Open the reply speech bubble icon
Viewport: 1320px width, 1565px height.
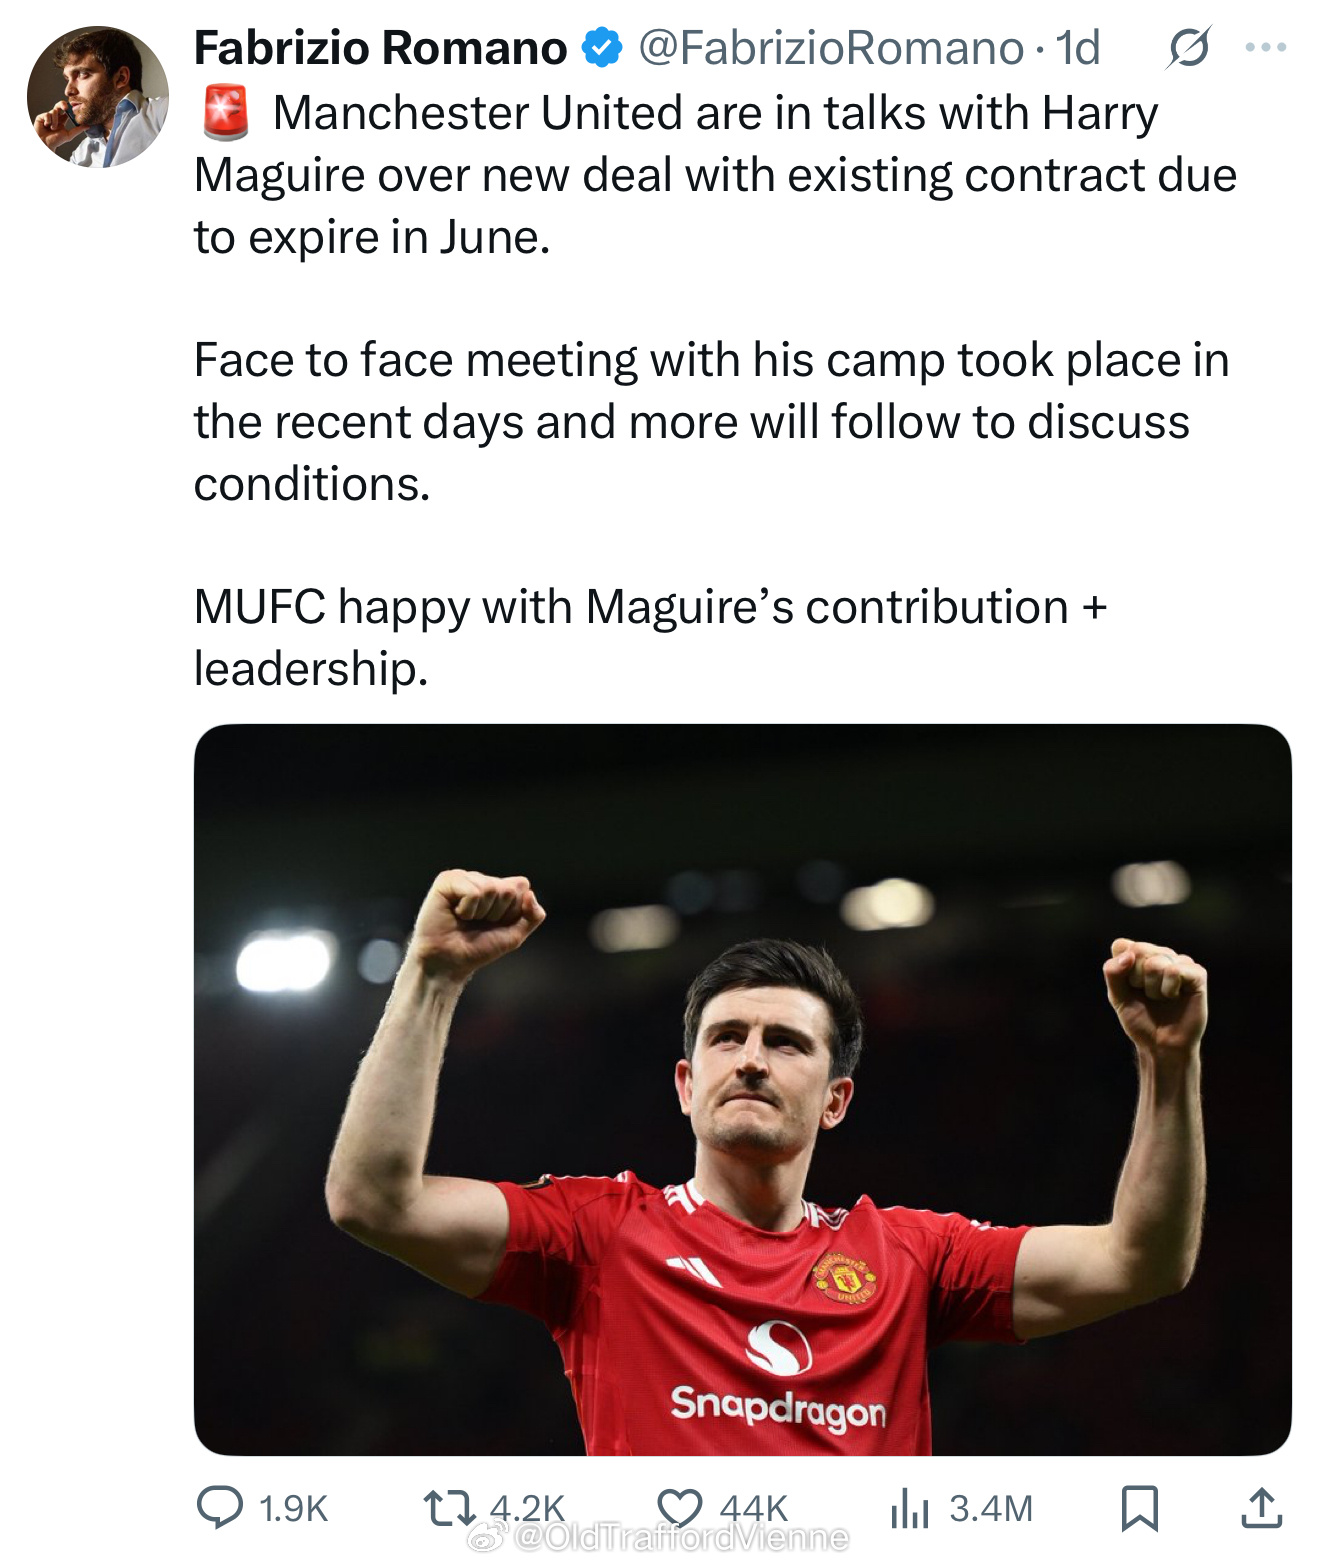pyautogui.click(x=219, y=1508)
